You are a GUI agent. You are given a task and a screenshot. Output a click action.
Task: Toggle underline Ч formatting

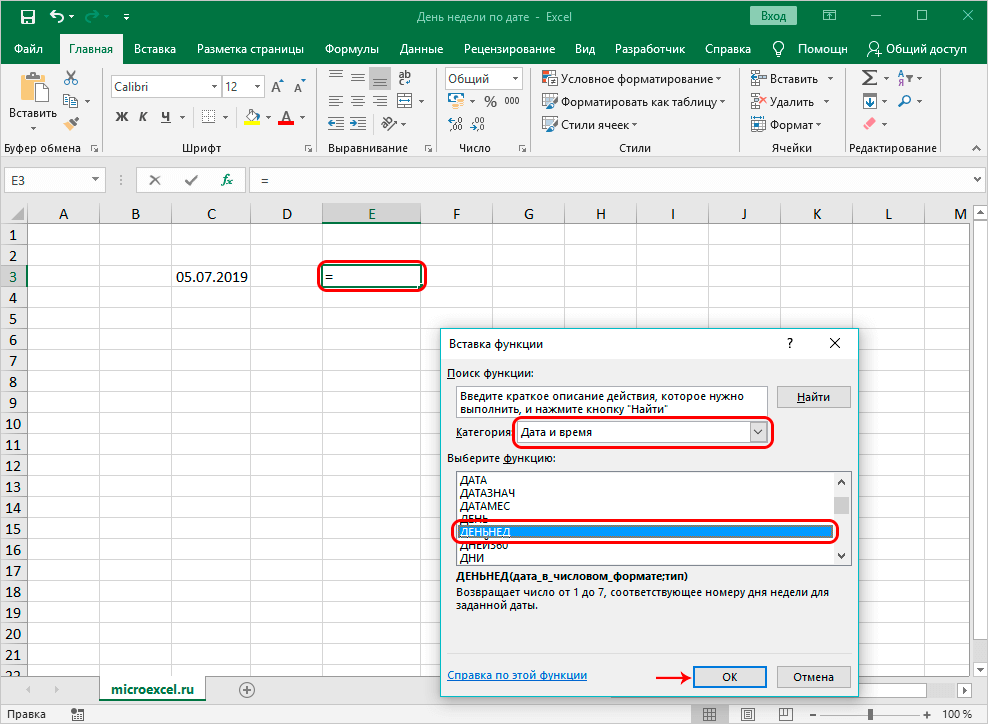coord(166,117)
